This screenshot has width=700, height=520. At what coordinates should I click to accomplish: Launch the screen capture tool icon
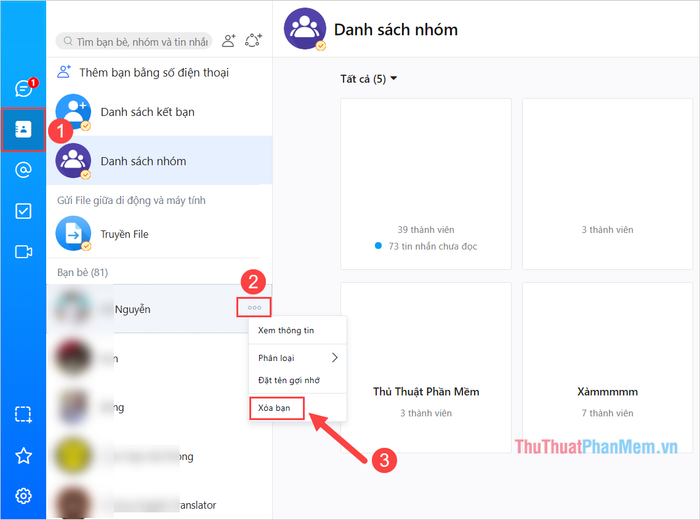[23, 415]
